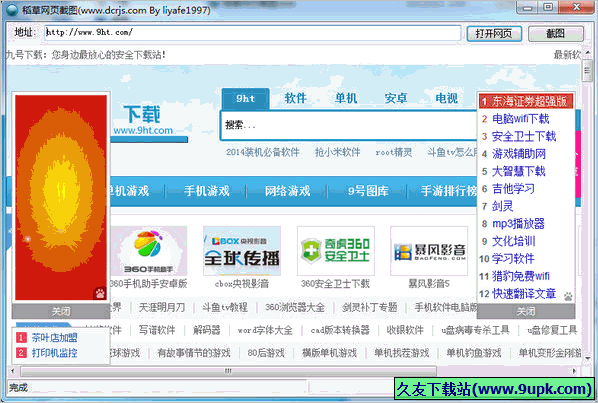The image size is (598, 403).
Task: Open cbox央视影音 link
Action: (x=242, y=284)
